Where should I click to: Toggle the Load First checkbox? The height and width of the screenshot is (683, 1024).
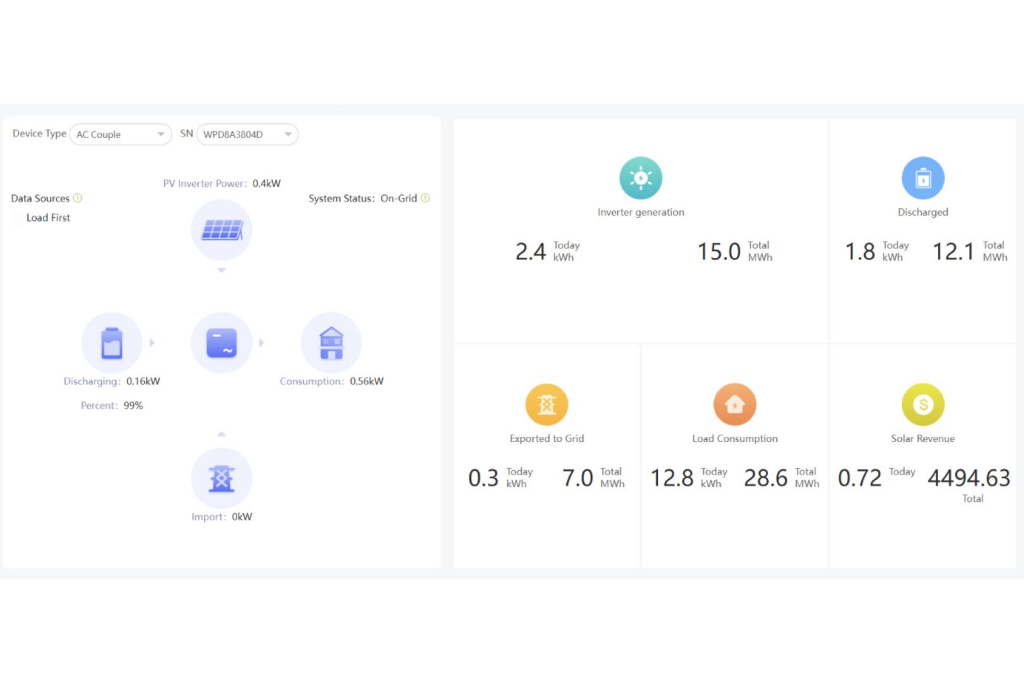tap(17, 218)
